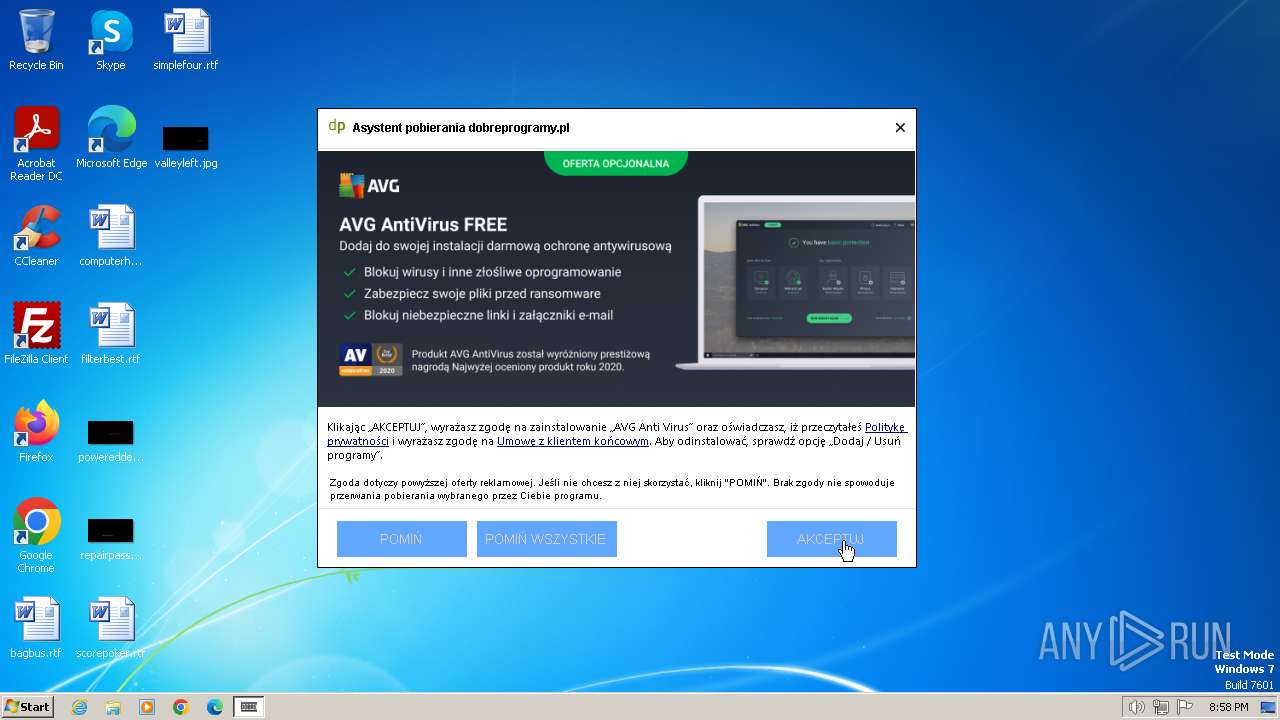
Task: Select the computerh... document icon
Action: pyautogui.click(x=111, y=236)
